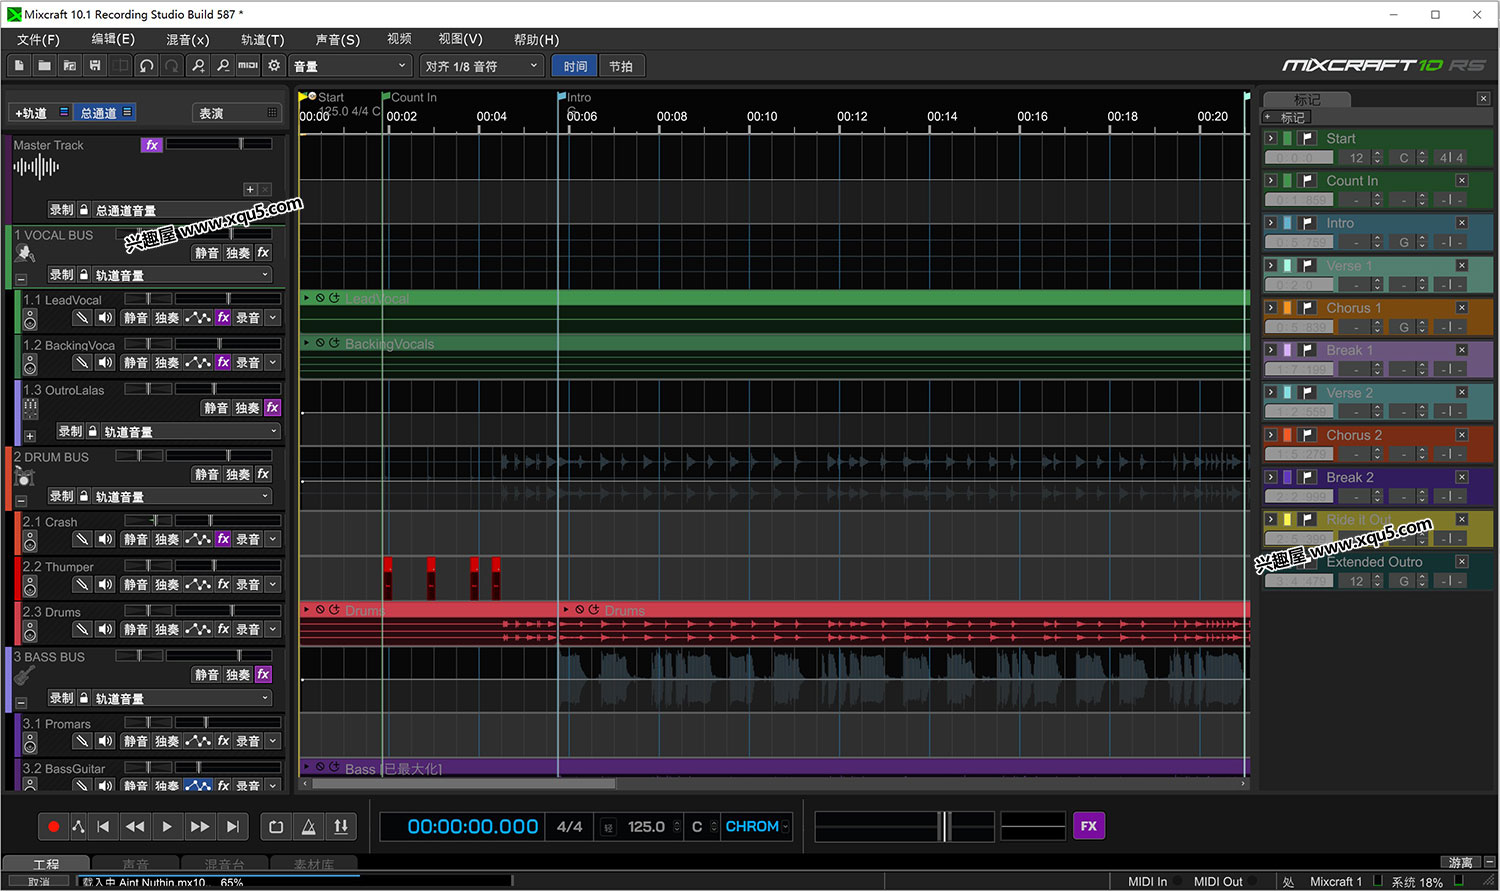Image resolution: width=1500 pixels, height=891 pixels.
Task: Rewind to start of project
Action: pos(103,826)
